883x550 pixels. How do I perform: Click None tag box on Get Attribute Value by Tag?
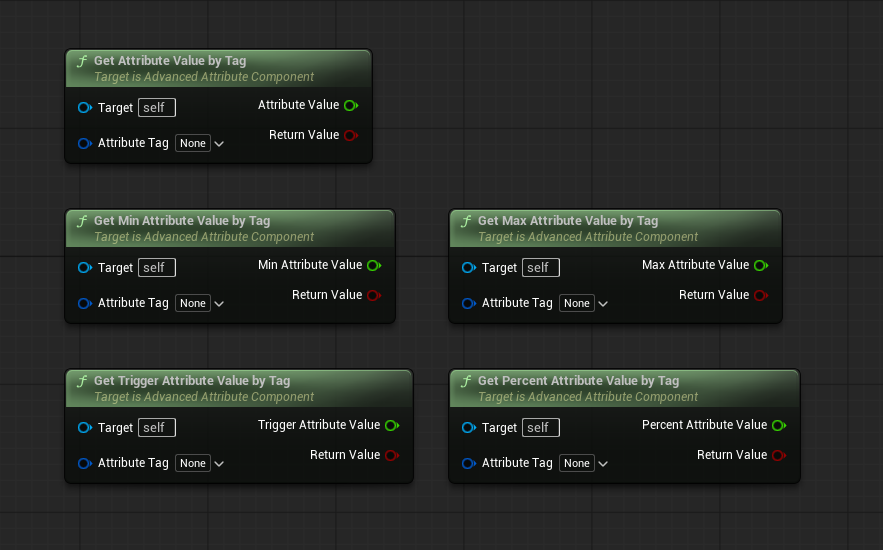pyautogui.click(x=193, y=143)
